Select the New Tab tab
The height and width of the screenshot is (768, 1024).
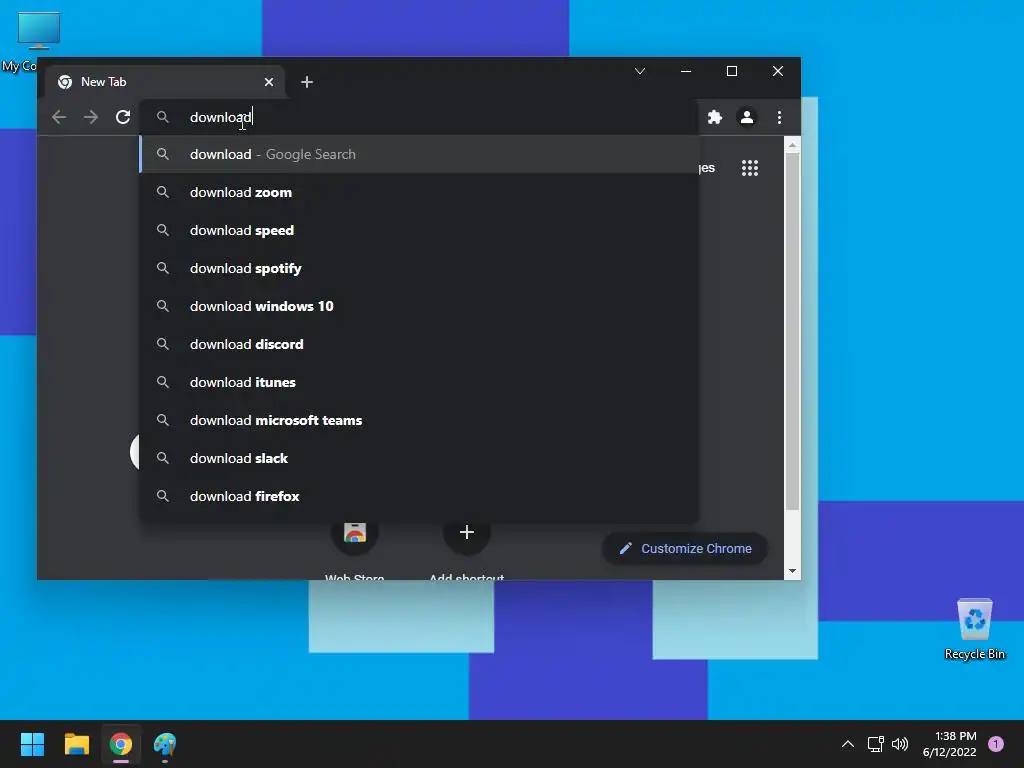coord(165,82)
